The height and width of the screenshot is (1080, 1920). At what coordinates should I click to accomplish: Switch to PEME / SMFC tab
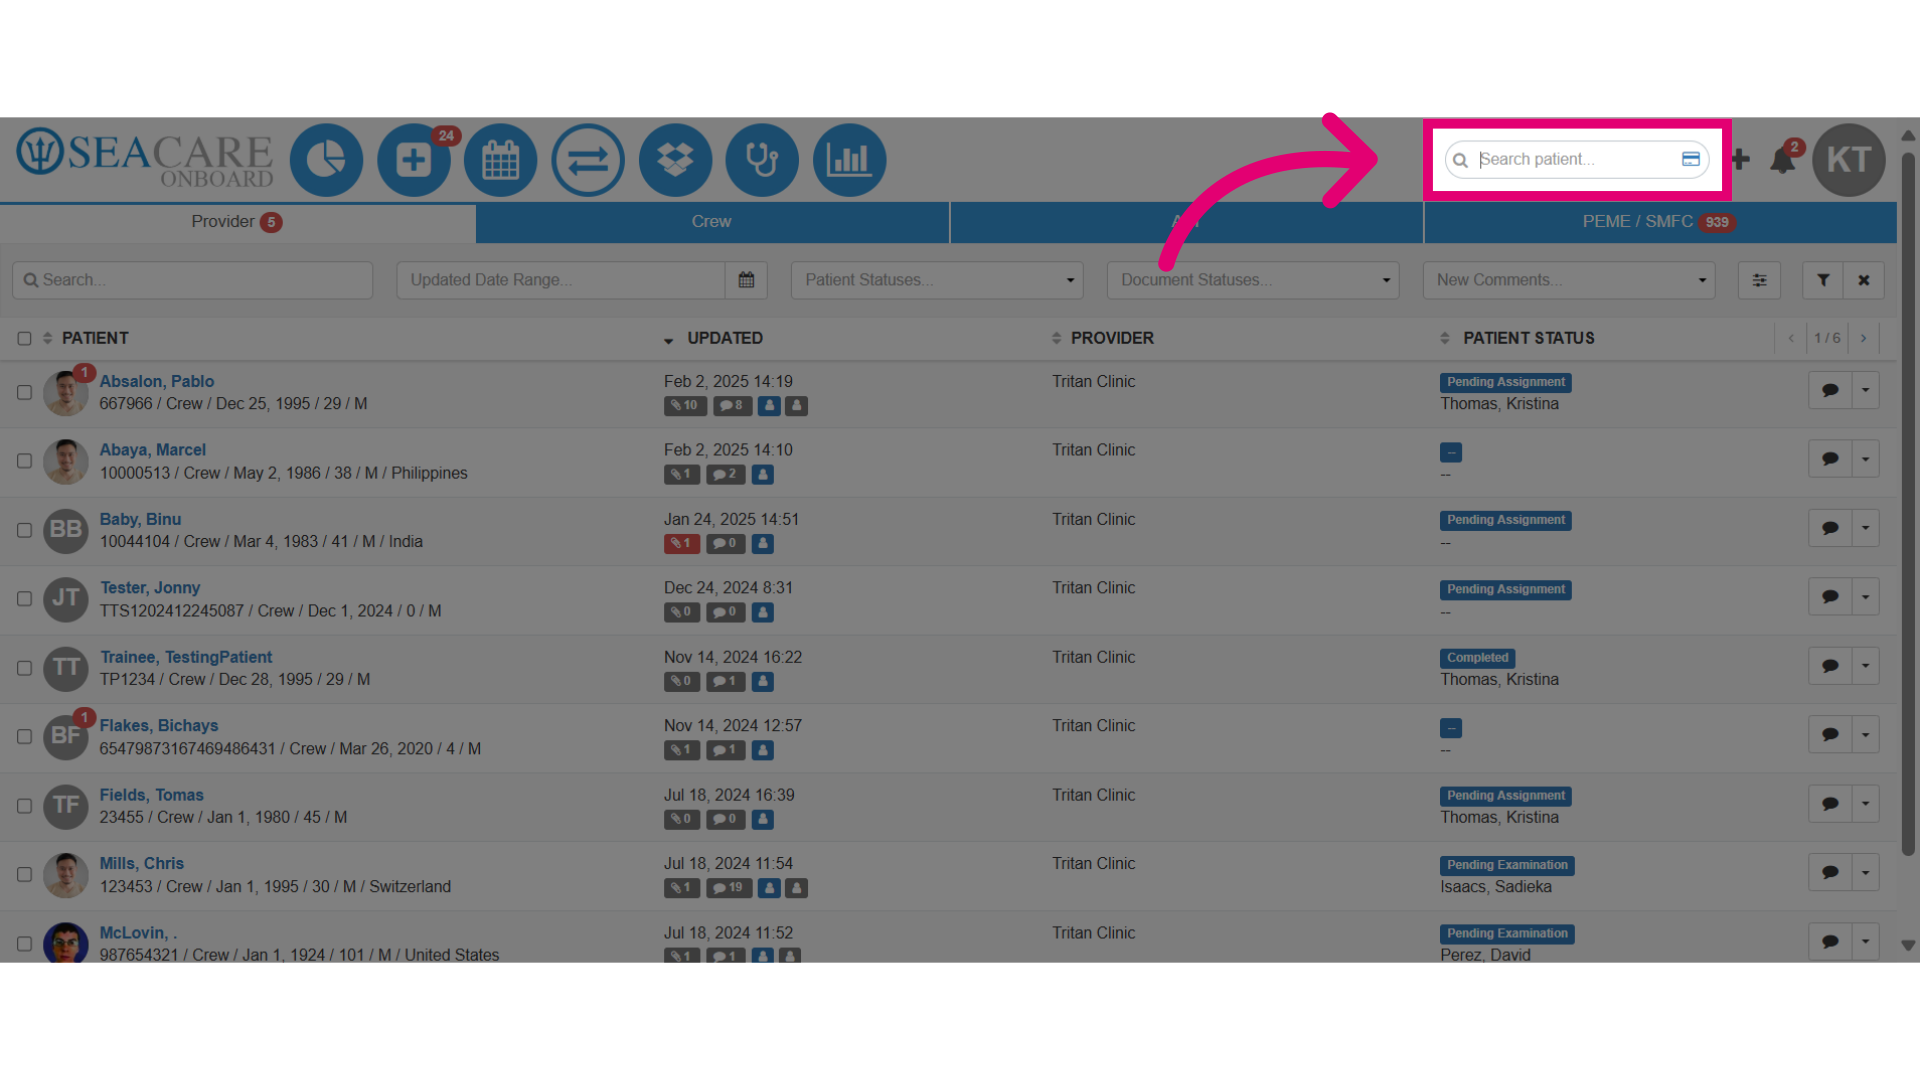(1659, 222)
